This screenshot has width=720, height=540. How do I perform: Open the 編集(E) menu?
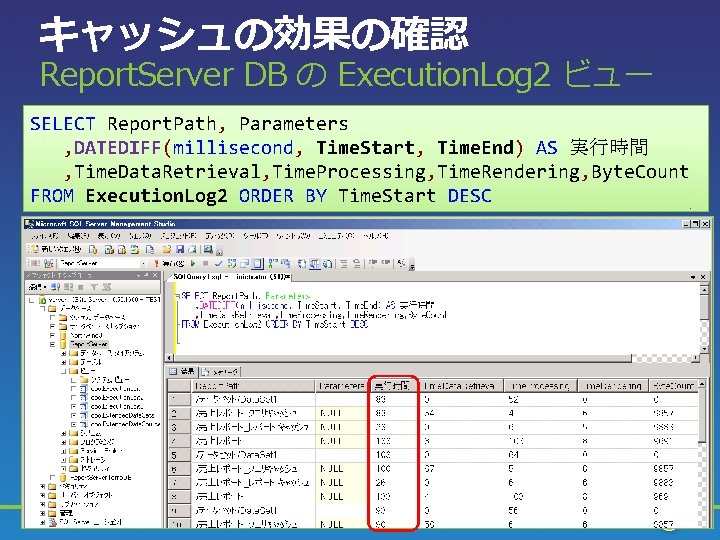pos(79,236)
